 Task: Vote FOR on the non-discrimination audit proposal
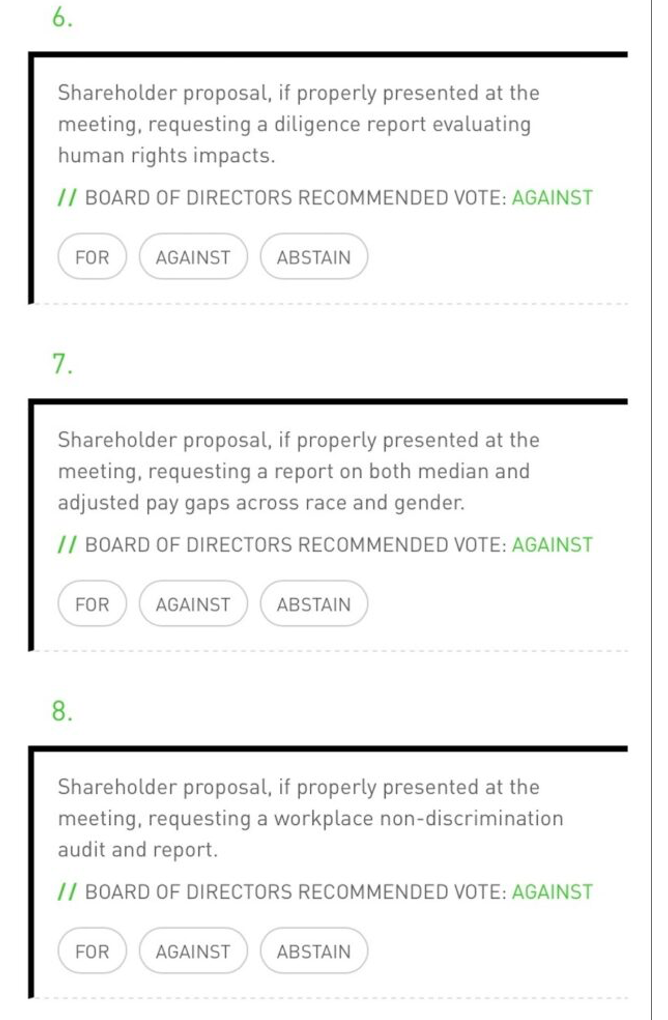coord(92,951)
